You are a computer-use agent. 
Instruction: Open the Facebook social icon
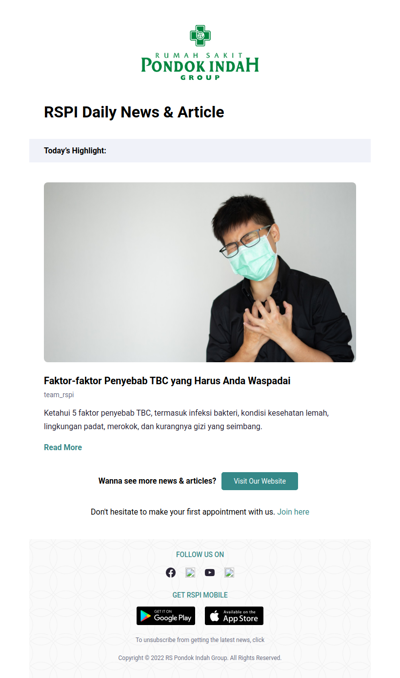(171, 572)
